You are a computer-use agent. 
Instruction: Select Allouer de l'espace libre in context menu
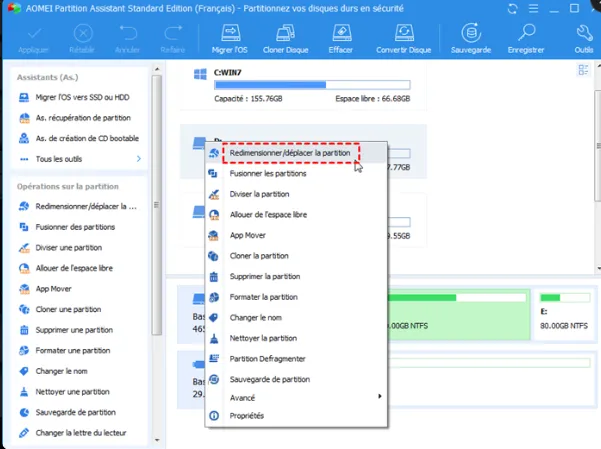coord(296,215)
